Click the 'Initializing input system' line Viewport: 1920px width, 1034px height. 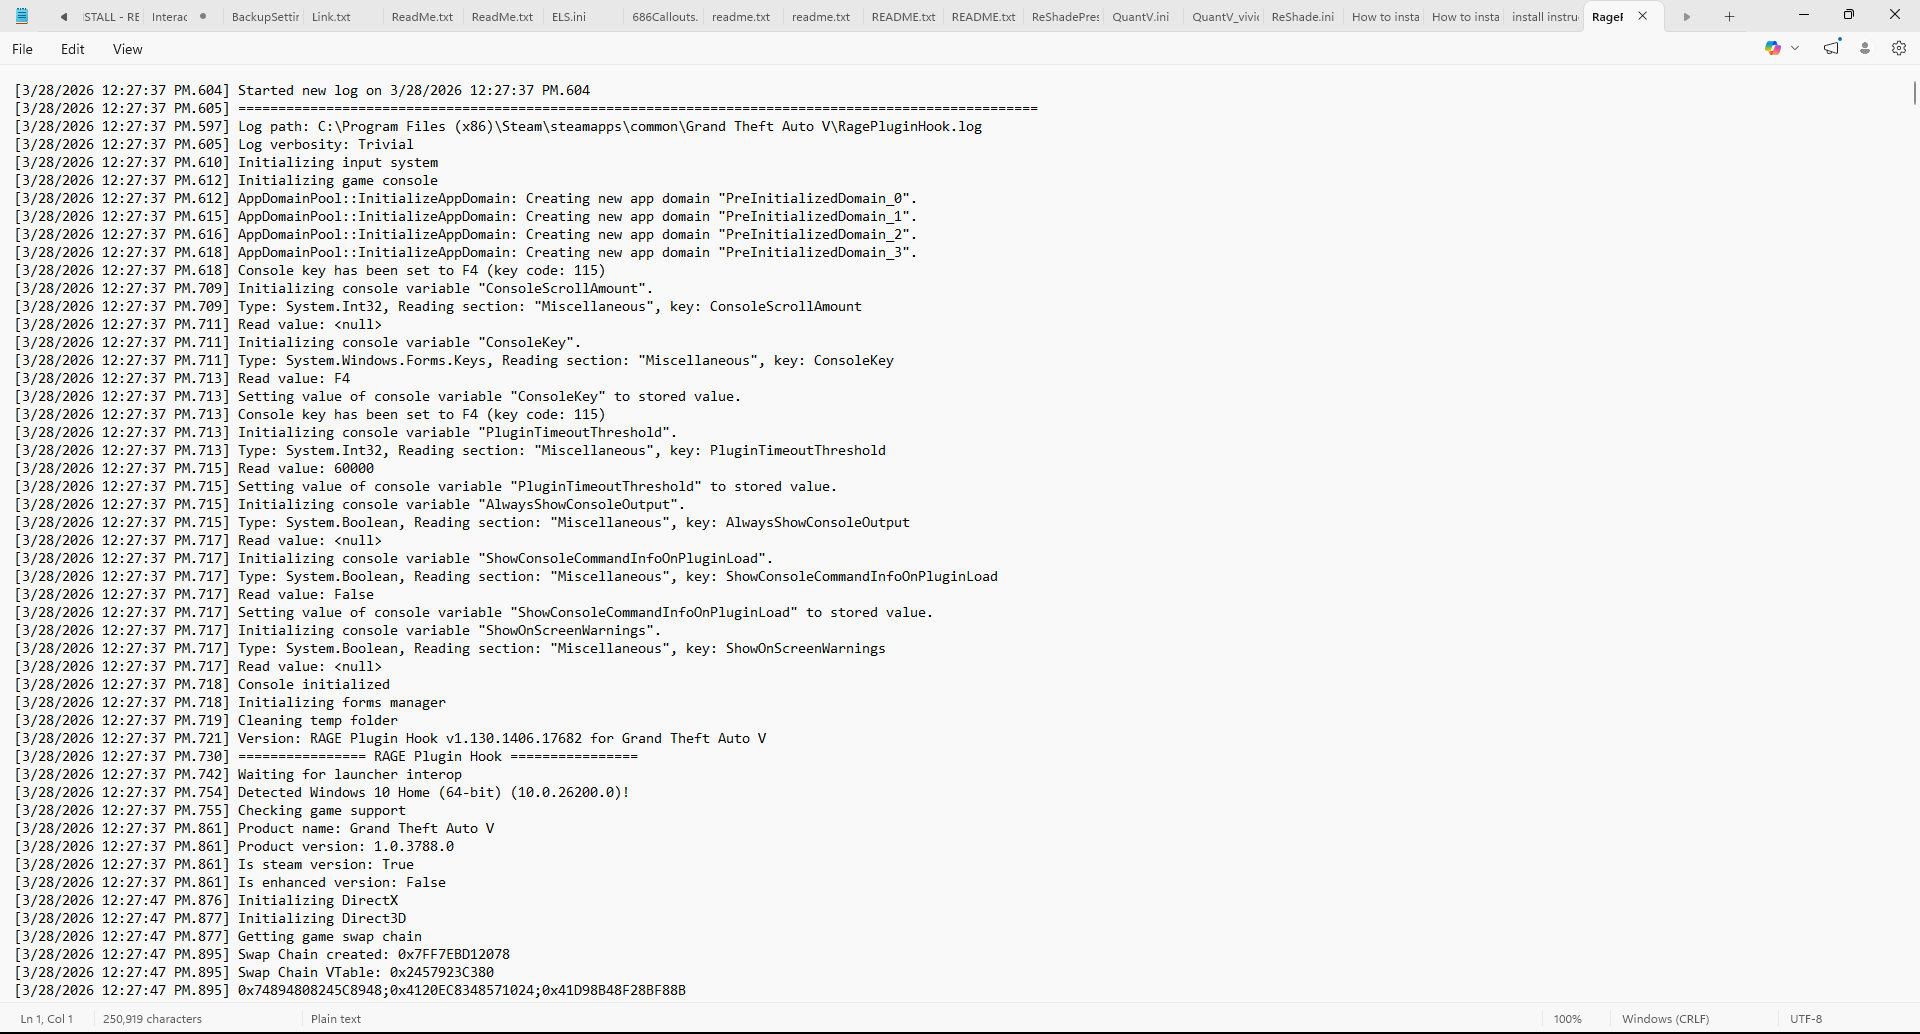pos(226,162)
